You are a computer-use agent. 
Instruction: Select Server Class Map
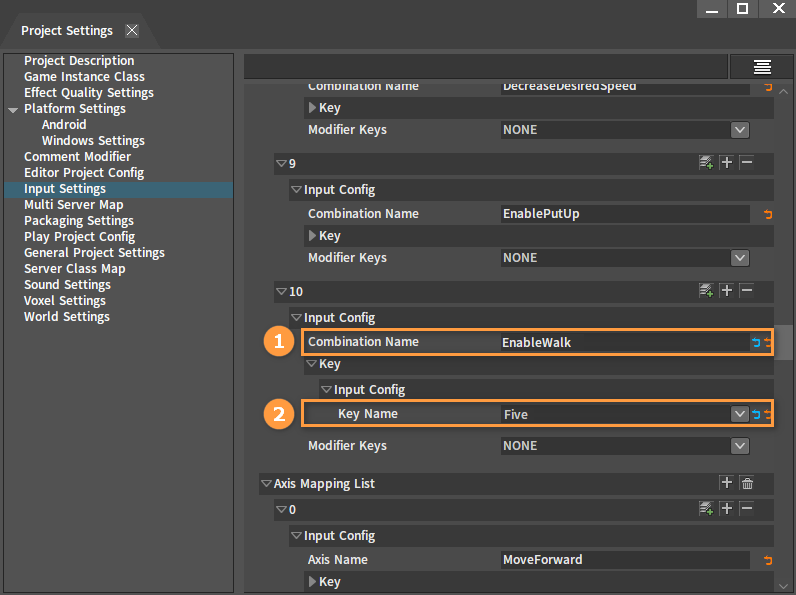tap(75, 269)
